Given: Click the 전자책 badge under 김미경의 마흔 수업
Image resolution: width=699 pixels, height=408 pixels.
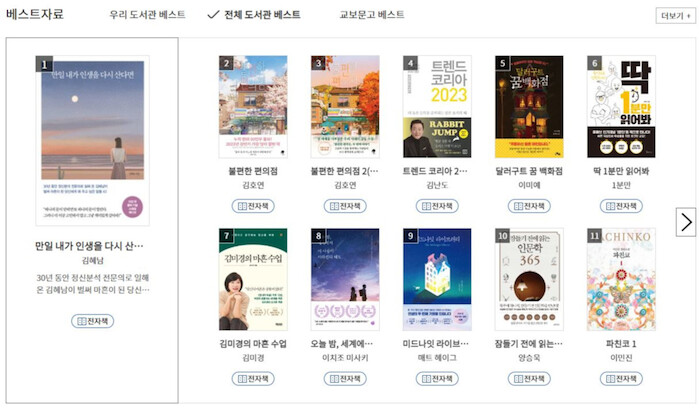Looking at the screenshot, I should click(x=252, y=378).
